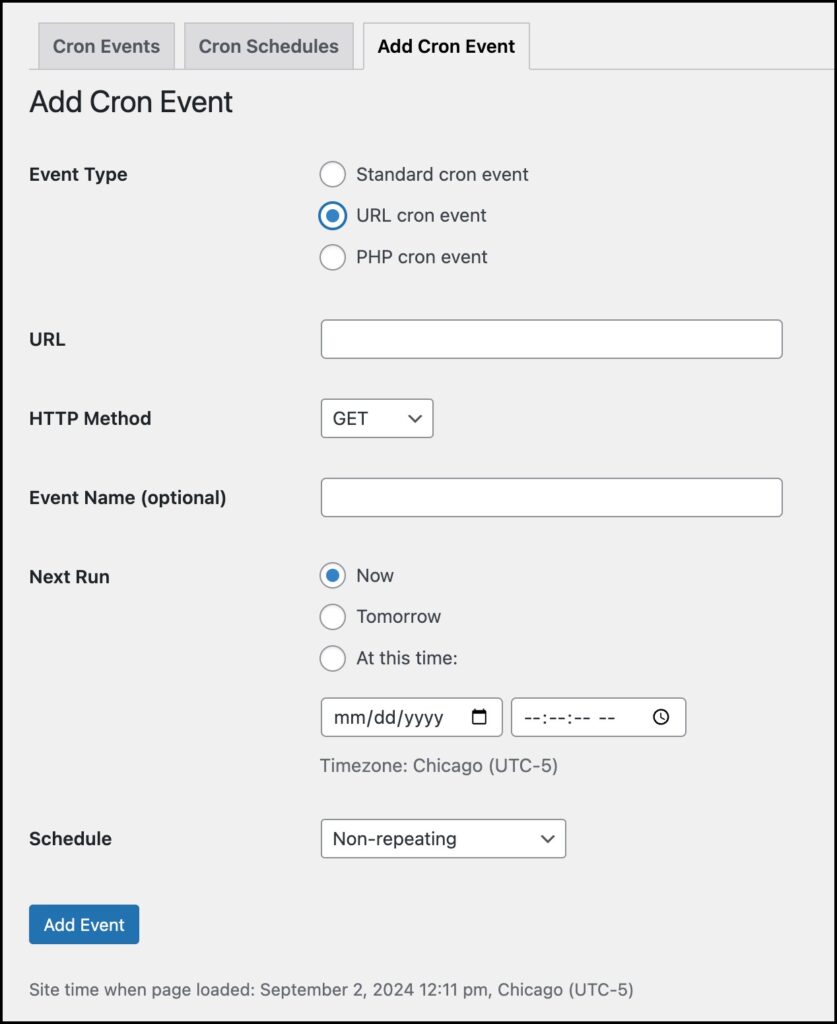Screen dimensions: 837x1024
Task: Change GET to another HTTP method
Action: point(376,418)
